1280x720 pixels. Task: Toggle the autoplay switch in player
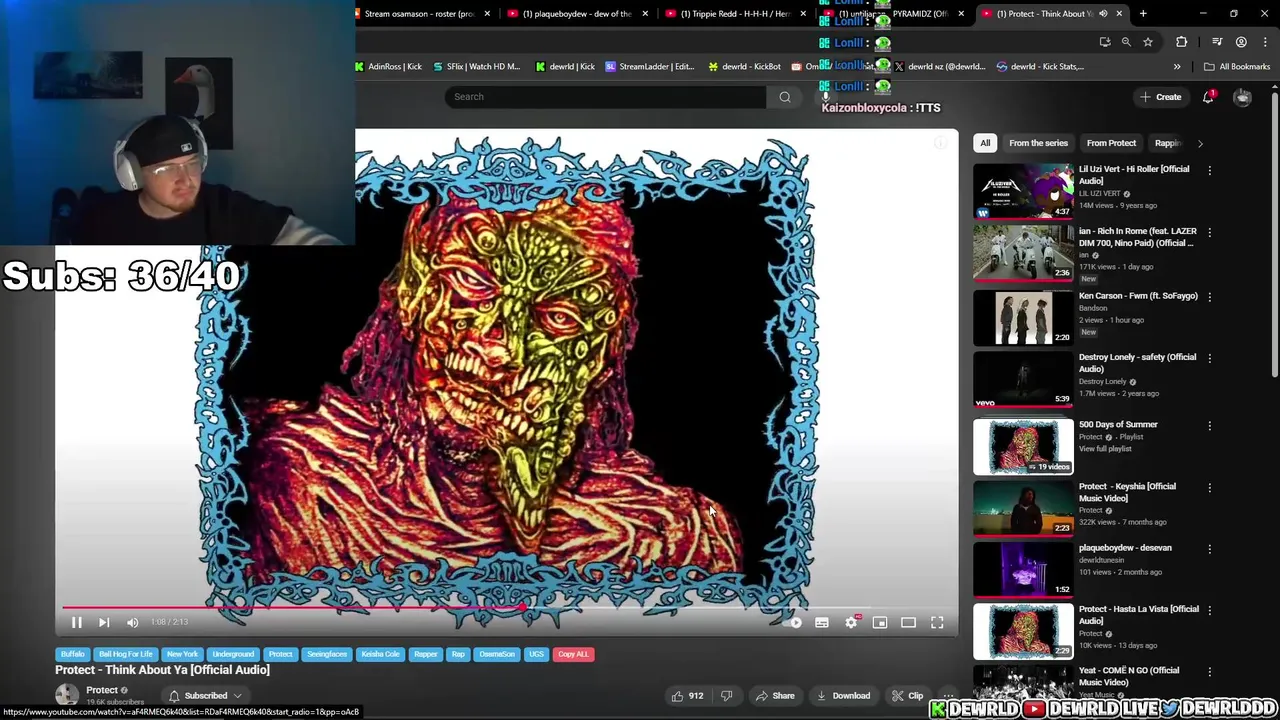coord(793,622)
